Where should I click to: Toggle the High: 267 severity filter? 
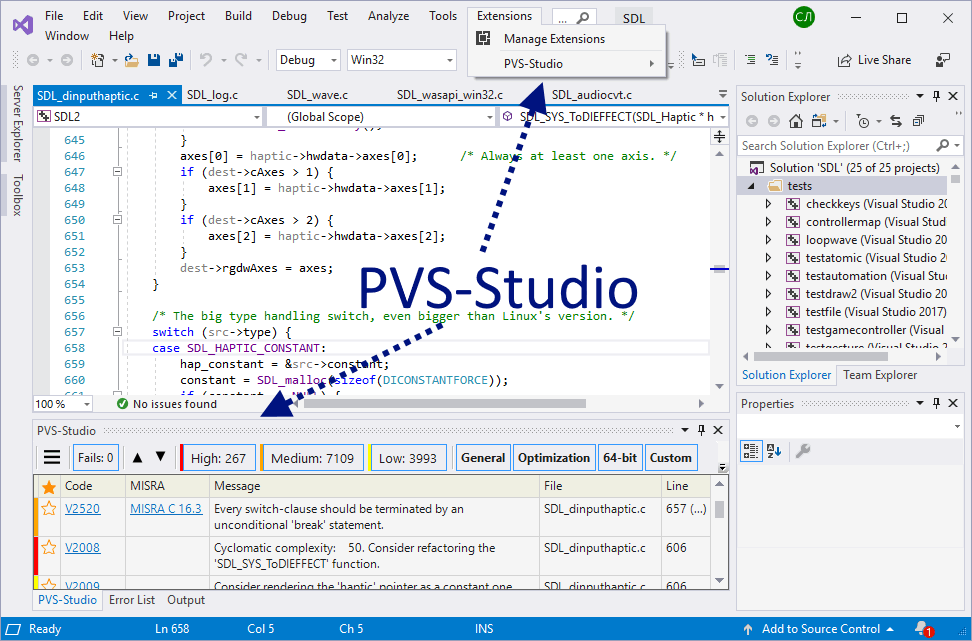point(217,457)
